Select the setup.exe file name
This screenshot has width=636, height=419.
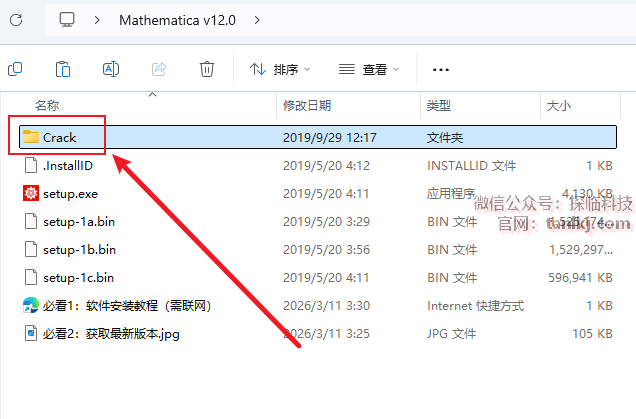tap(71, 194)
